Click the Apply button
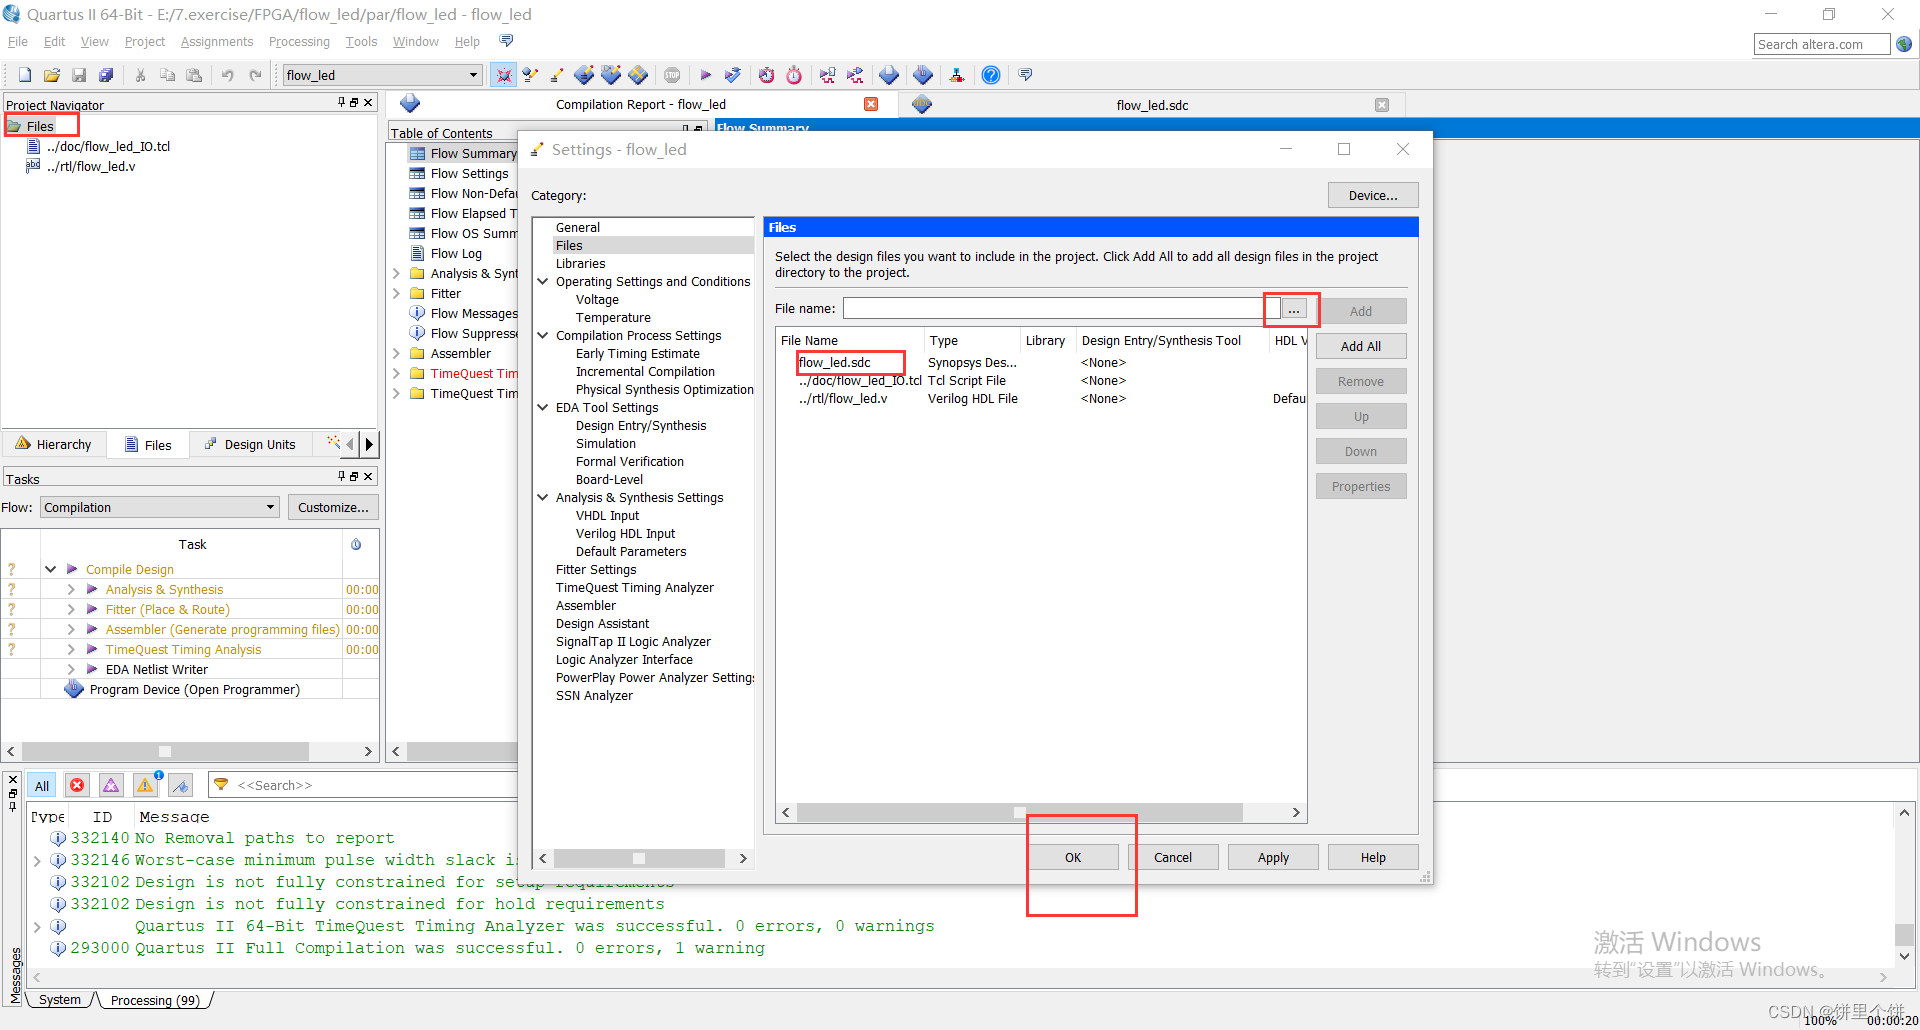This screenshot has height=1030, width=1920. coord(1273,857)
